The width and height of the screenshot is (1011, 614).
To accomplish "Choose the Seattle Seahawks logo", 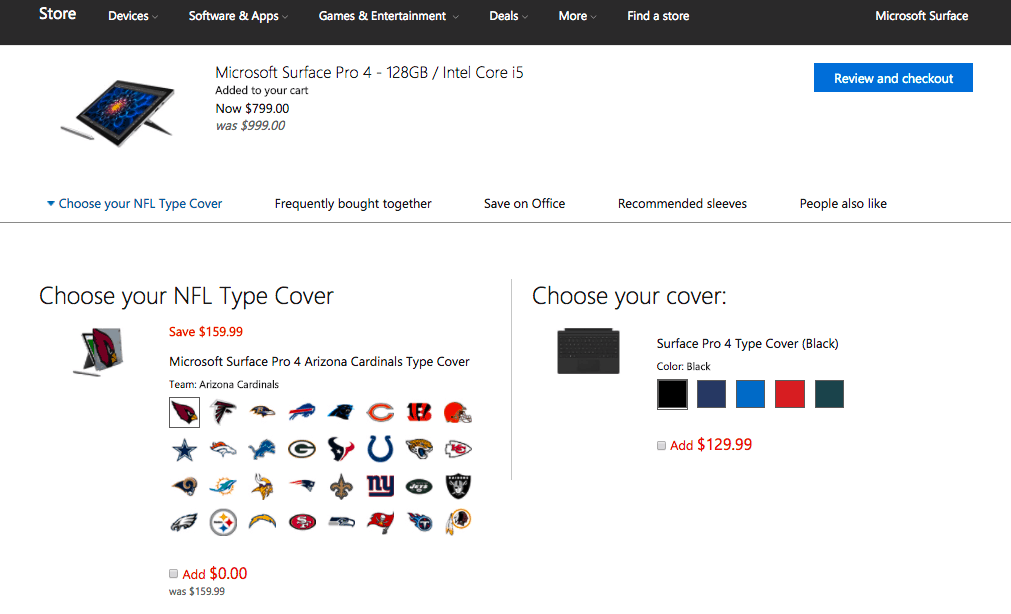I will (341, 521).
